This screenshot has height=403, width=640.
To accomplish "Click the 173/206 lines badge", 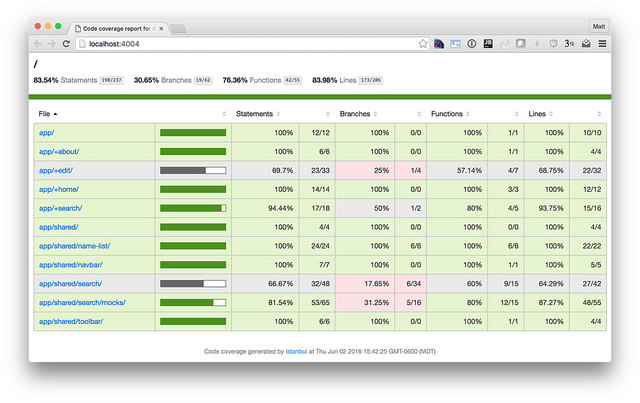I will 371,80.
